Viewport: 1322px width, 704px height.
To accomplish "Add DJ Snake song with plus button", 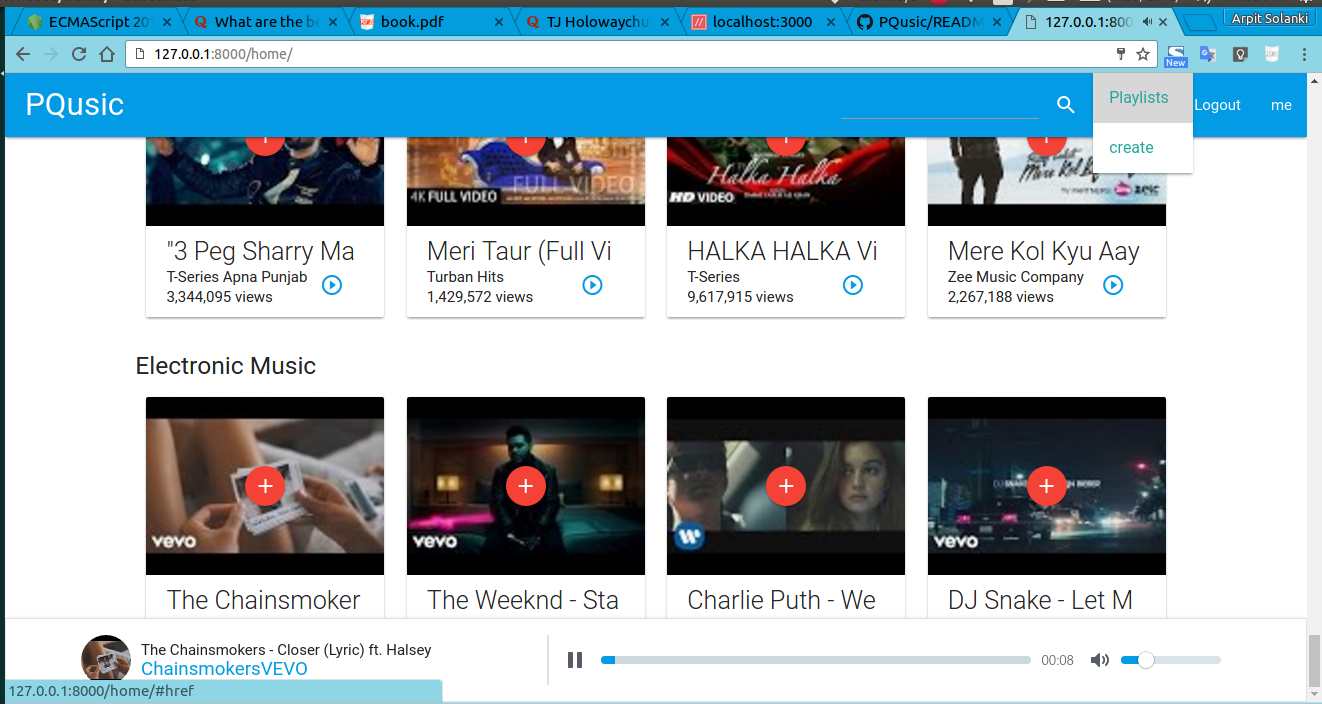I will [x=1047, y=486].
